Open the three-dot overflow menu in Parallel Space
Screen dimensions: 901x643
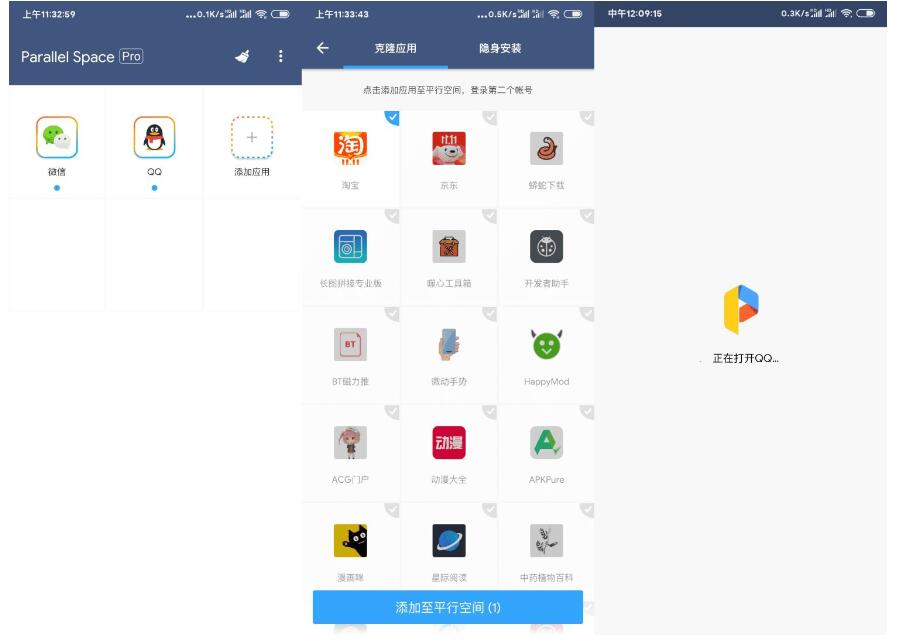tap(280, 56)
